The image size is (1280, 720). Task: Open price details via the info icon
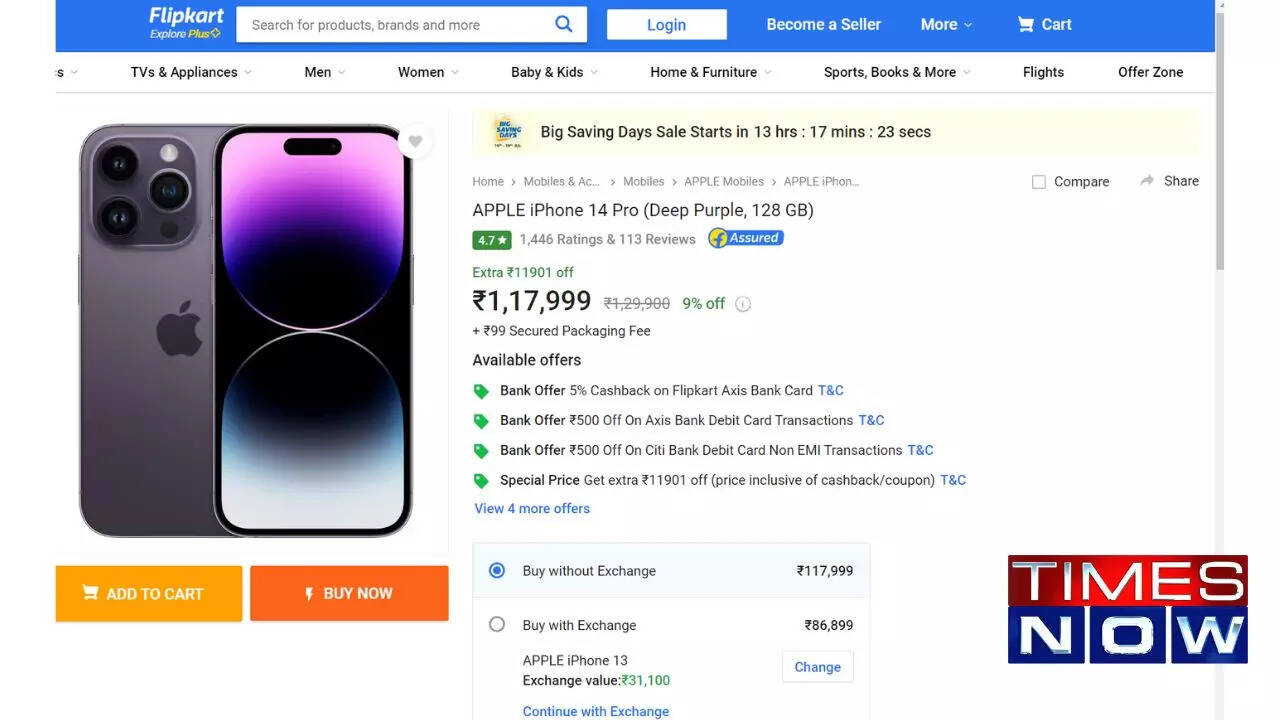click(743, 303)
